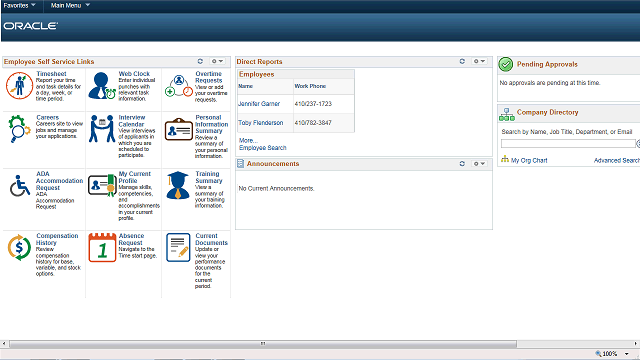Open the Careers gear-and-magnifier icon
Screen dimensions: 640x360
19,129
